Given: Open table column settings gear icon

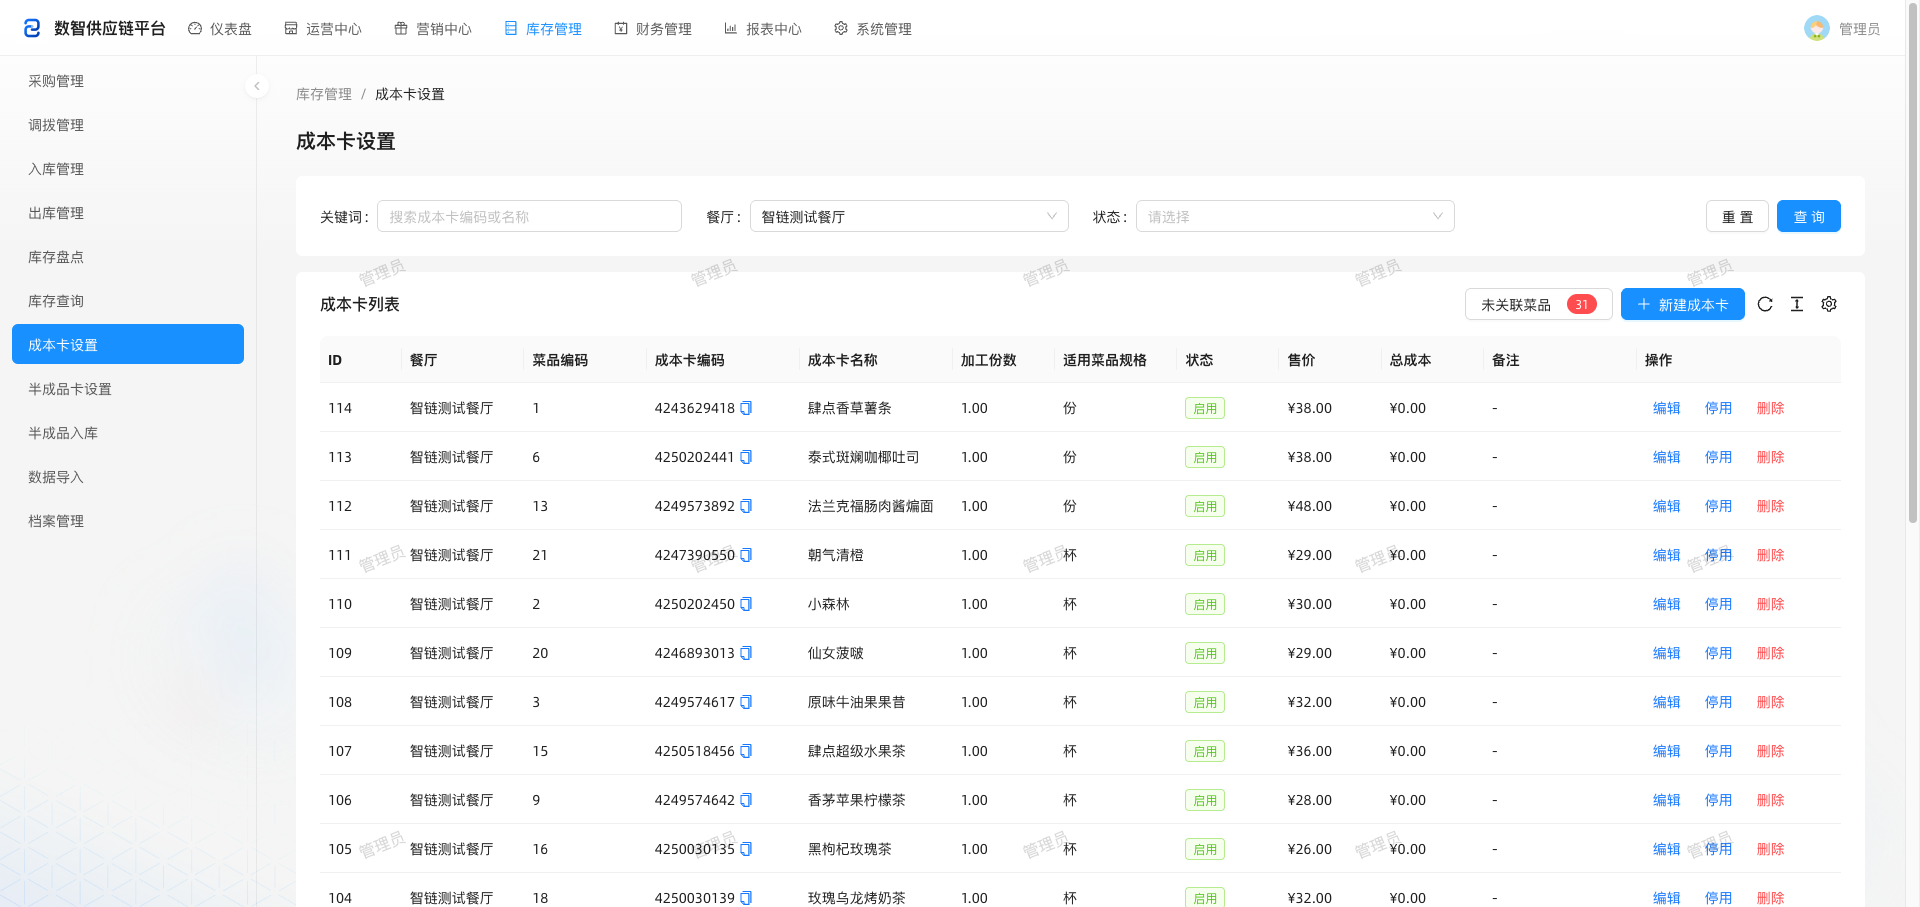Looking at the screenshot, I should (1829, 304).
